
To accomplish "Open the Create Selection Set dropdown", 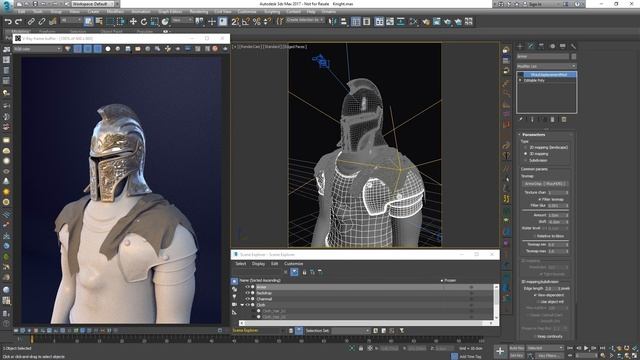I will pyautogui.click(x=305, y=20).
